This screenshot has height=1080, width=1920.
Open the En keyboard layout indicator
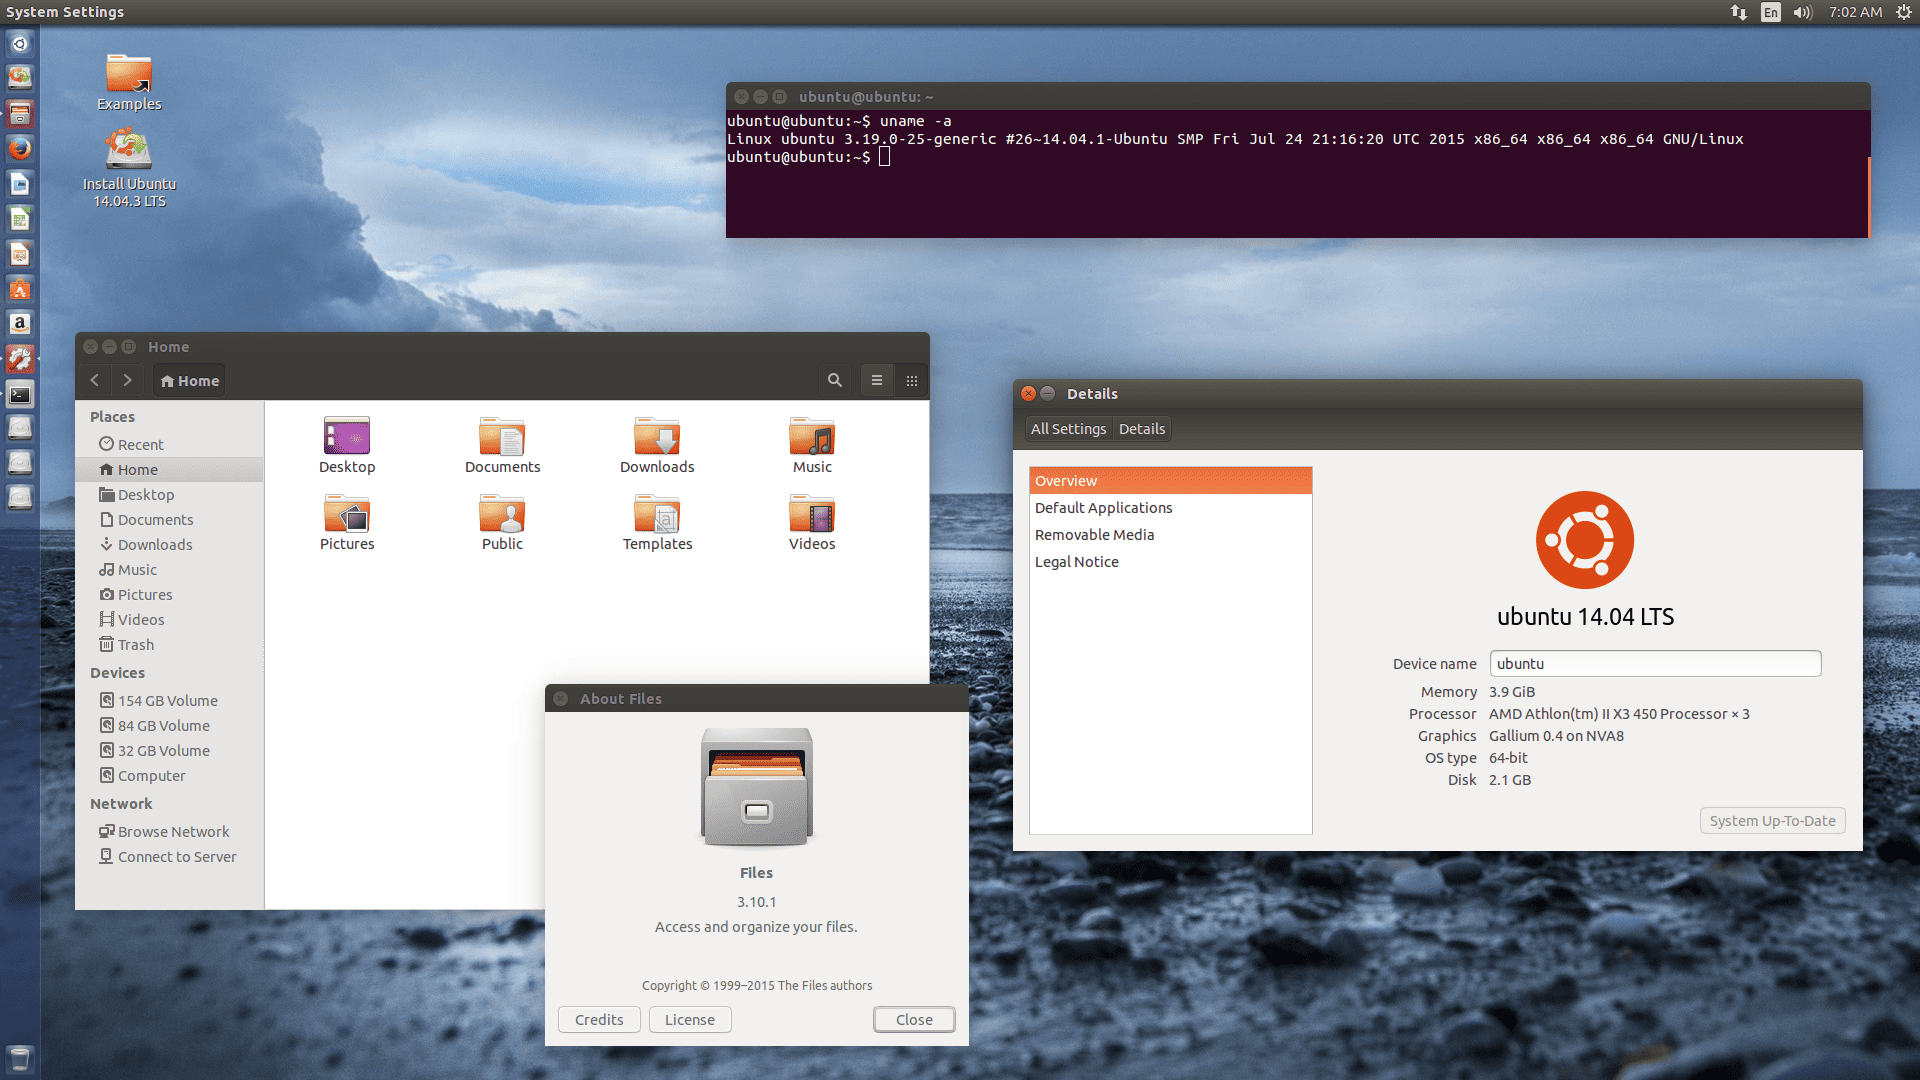[x=1771, y=12]
